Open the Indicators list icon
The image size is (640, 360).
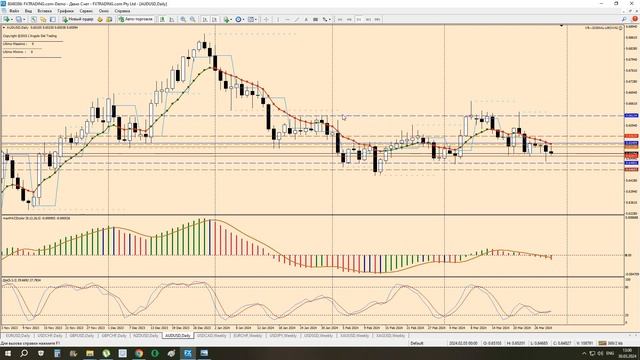click(226, 19)
